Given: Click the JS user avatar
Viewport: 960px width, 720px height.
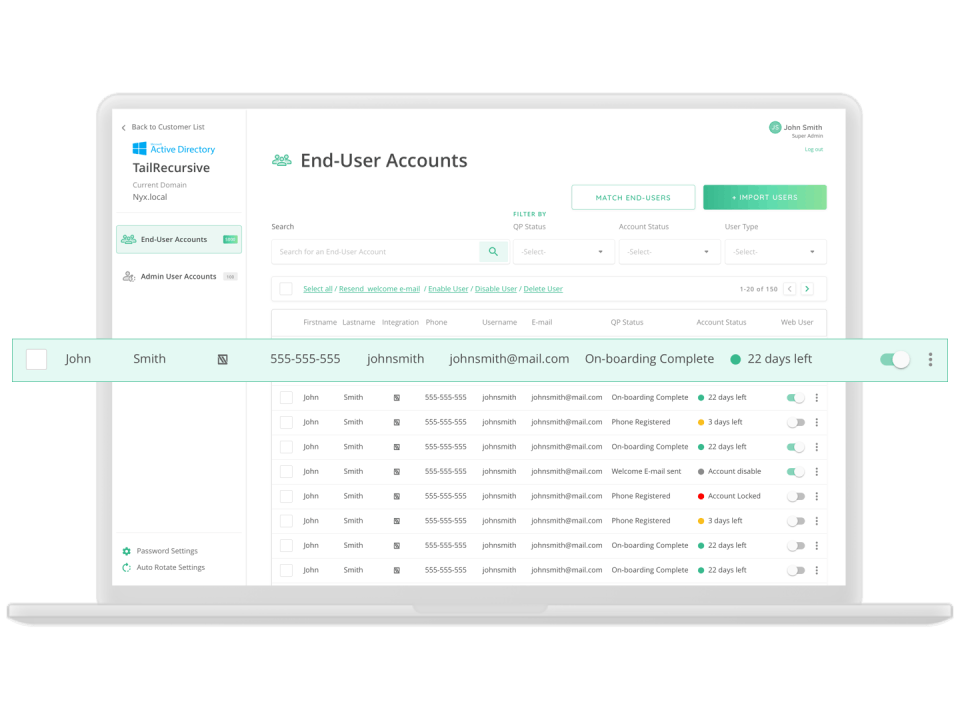Looking at the screenshot, I should coord(775,127).
